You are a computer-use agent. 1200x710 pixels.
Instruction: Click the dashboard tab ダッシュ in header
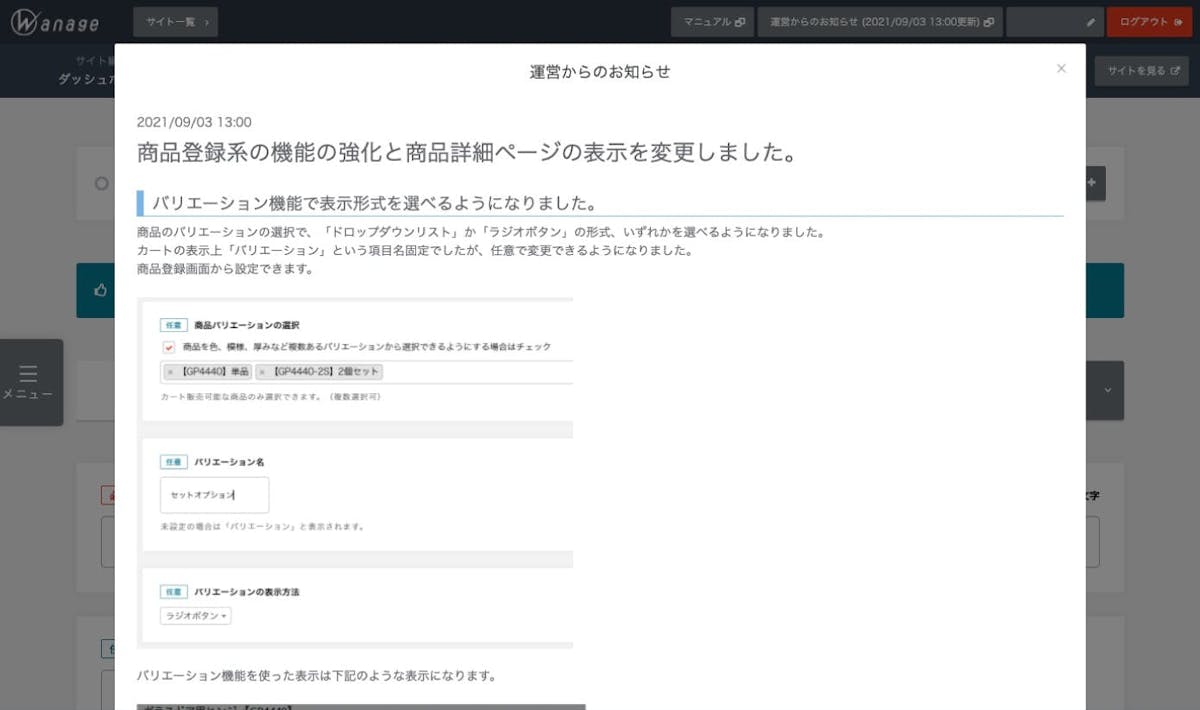point(85,79)
